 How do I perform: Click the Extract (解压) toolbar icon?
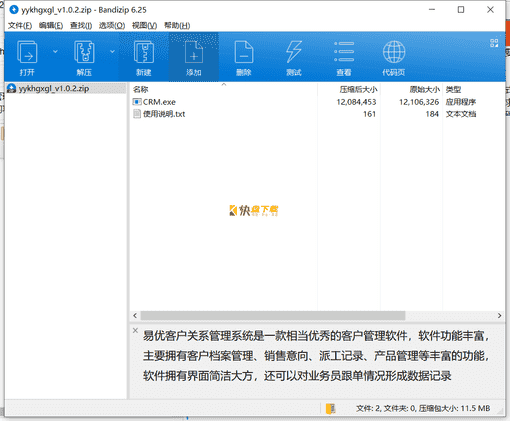point(84,52)
